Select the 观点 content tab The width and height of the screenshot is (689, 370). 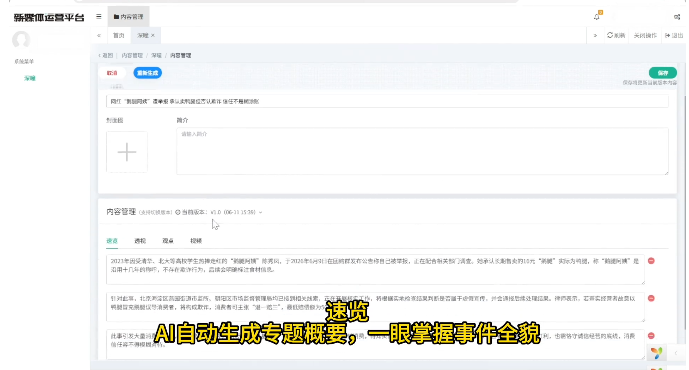coord(168,241)
